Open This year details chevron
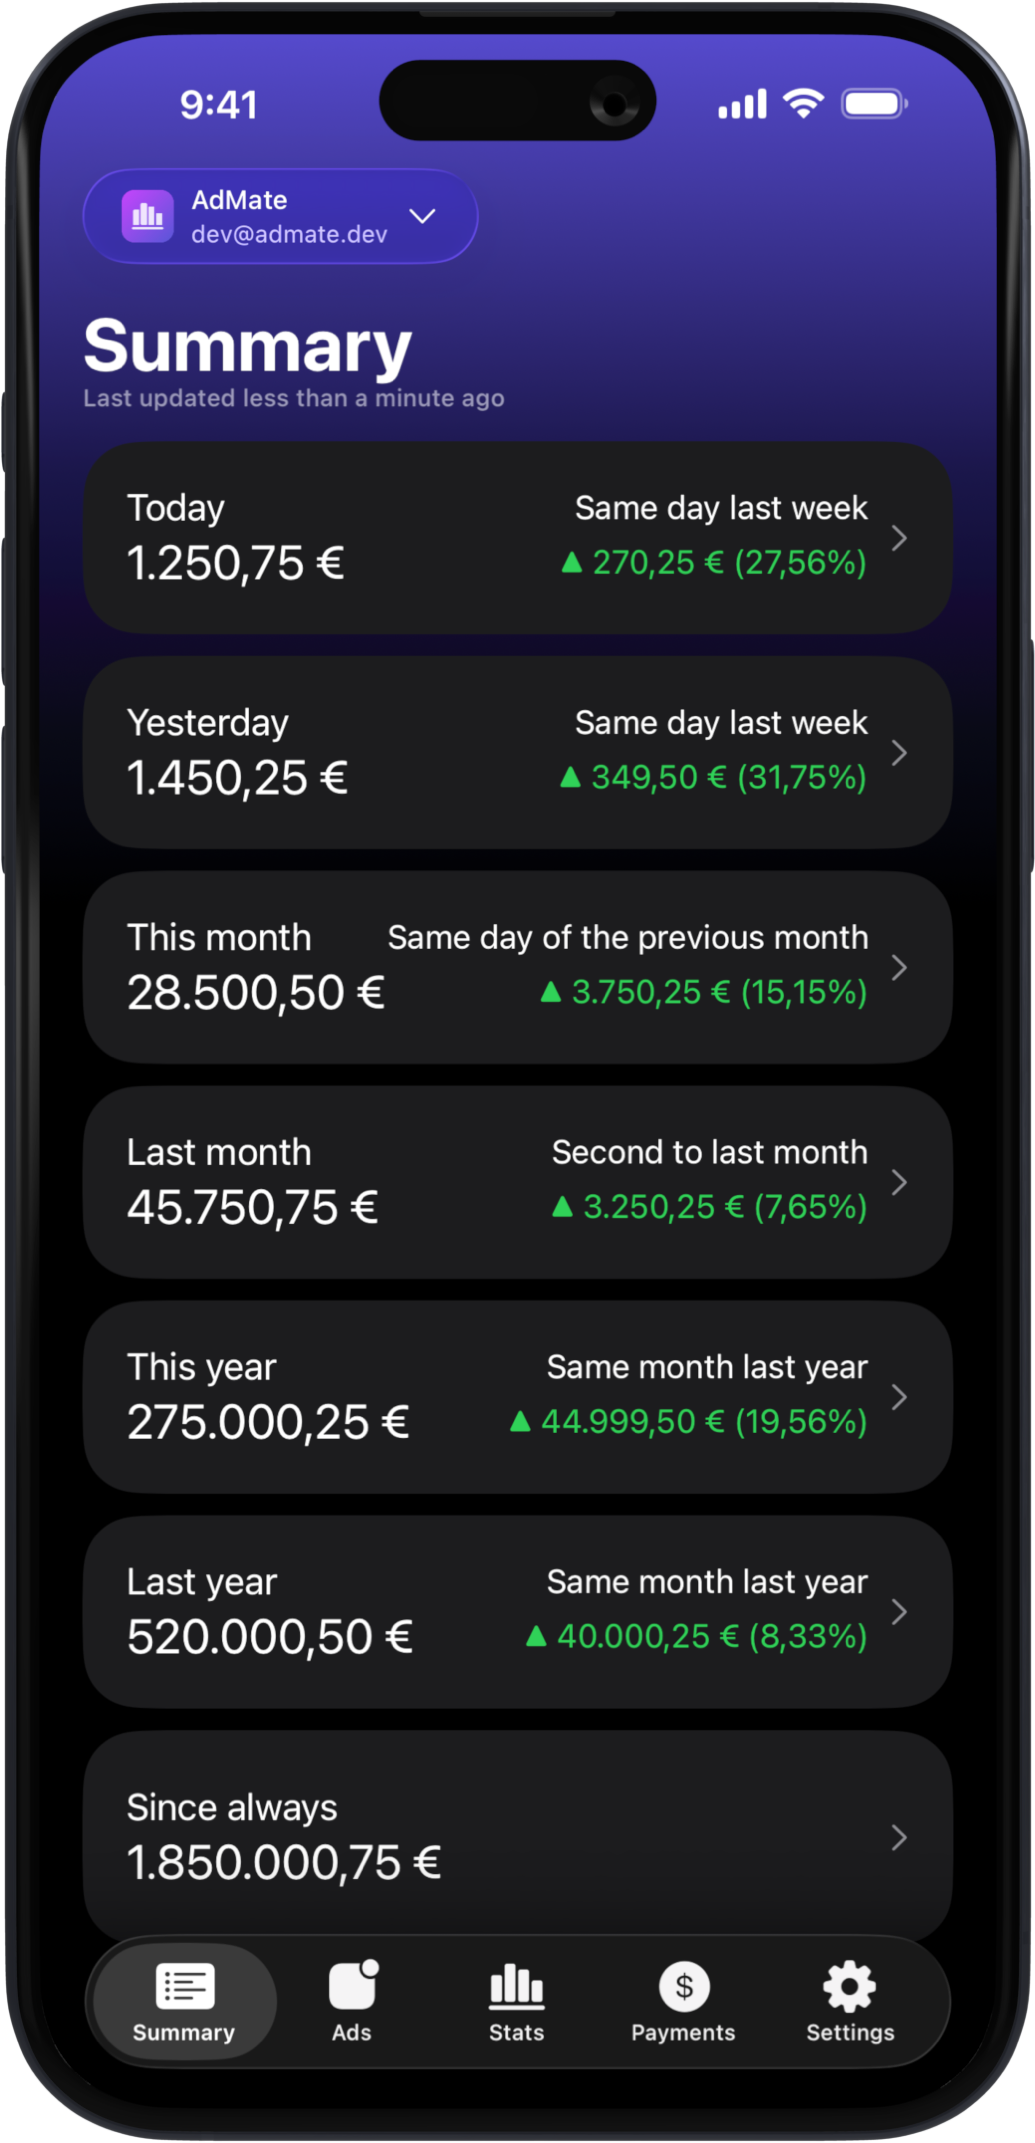 click(899, 1397)
